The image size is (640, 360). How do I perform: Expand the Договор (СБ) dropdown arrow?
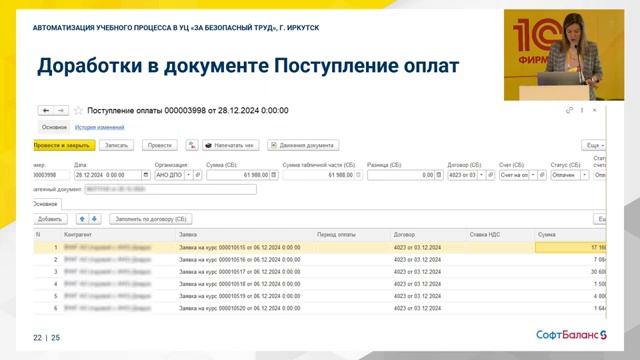(x=482, y=175)
